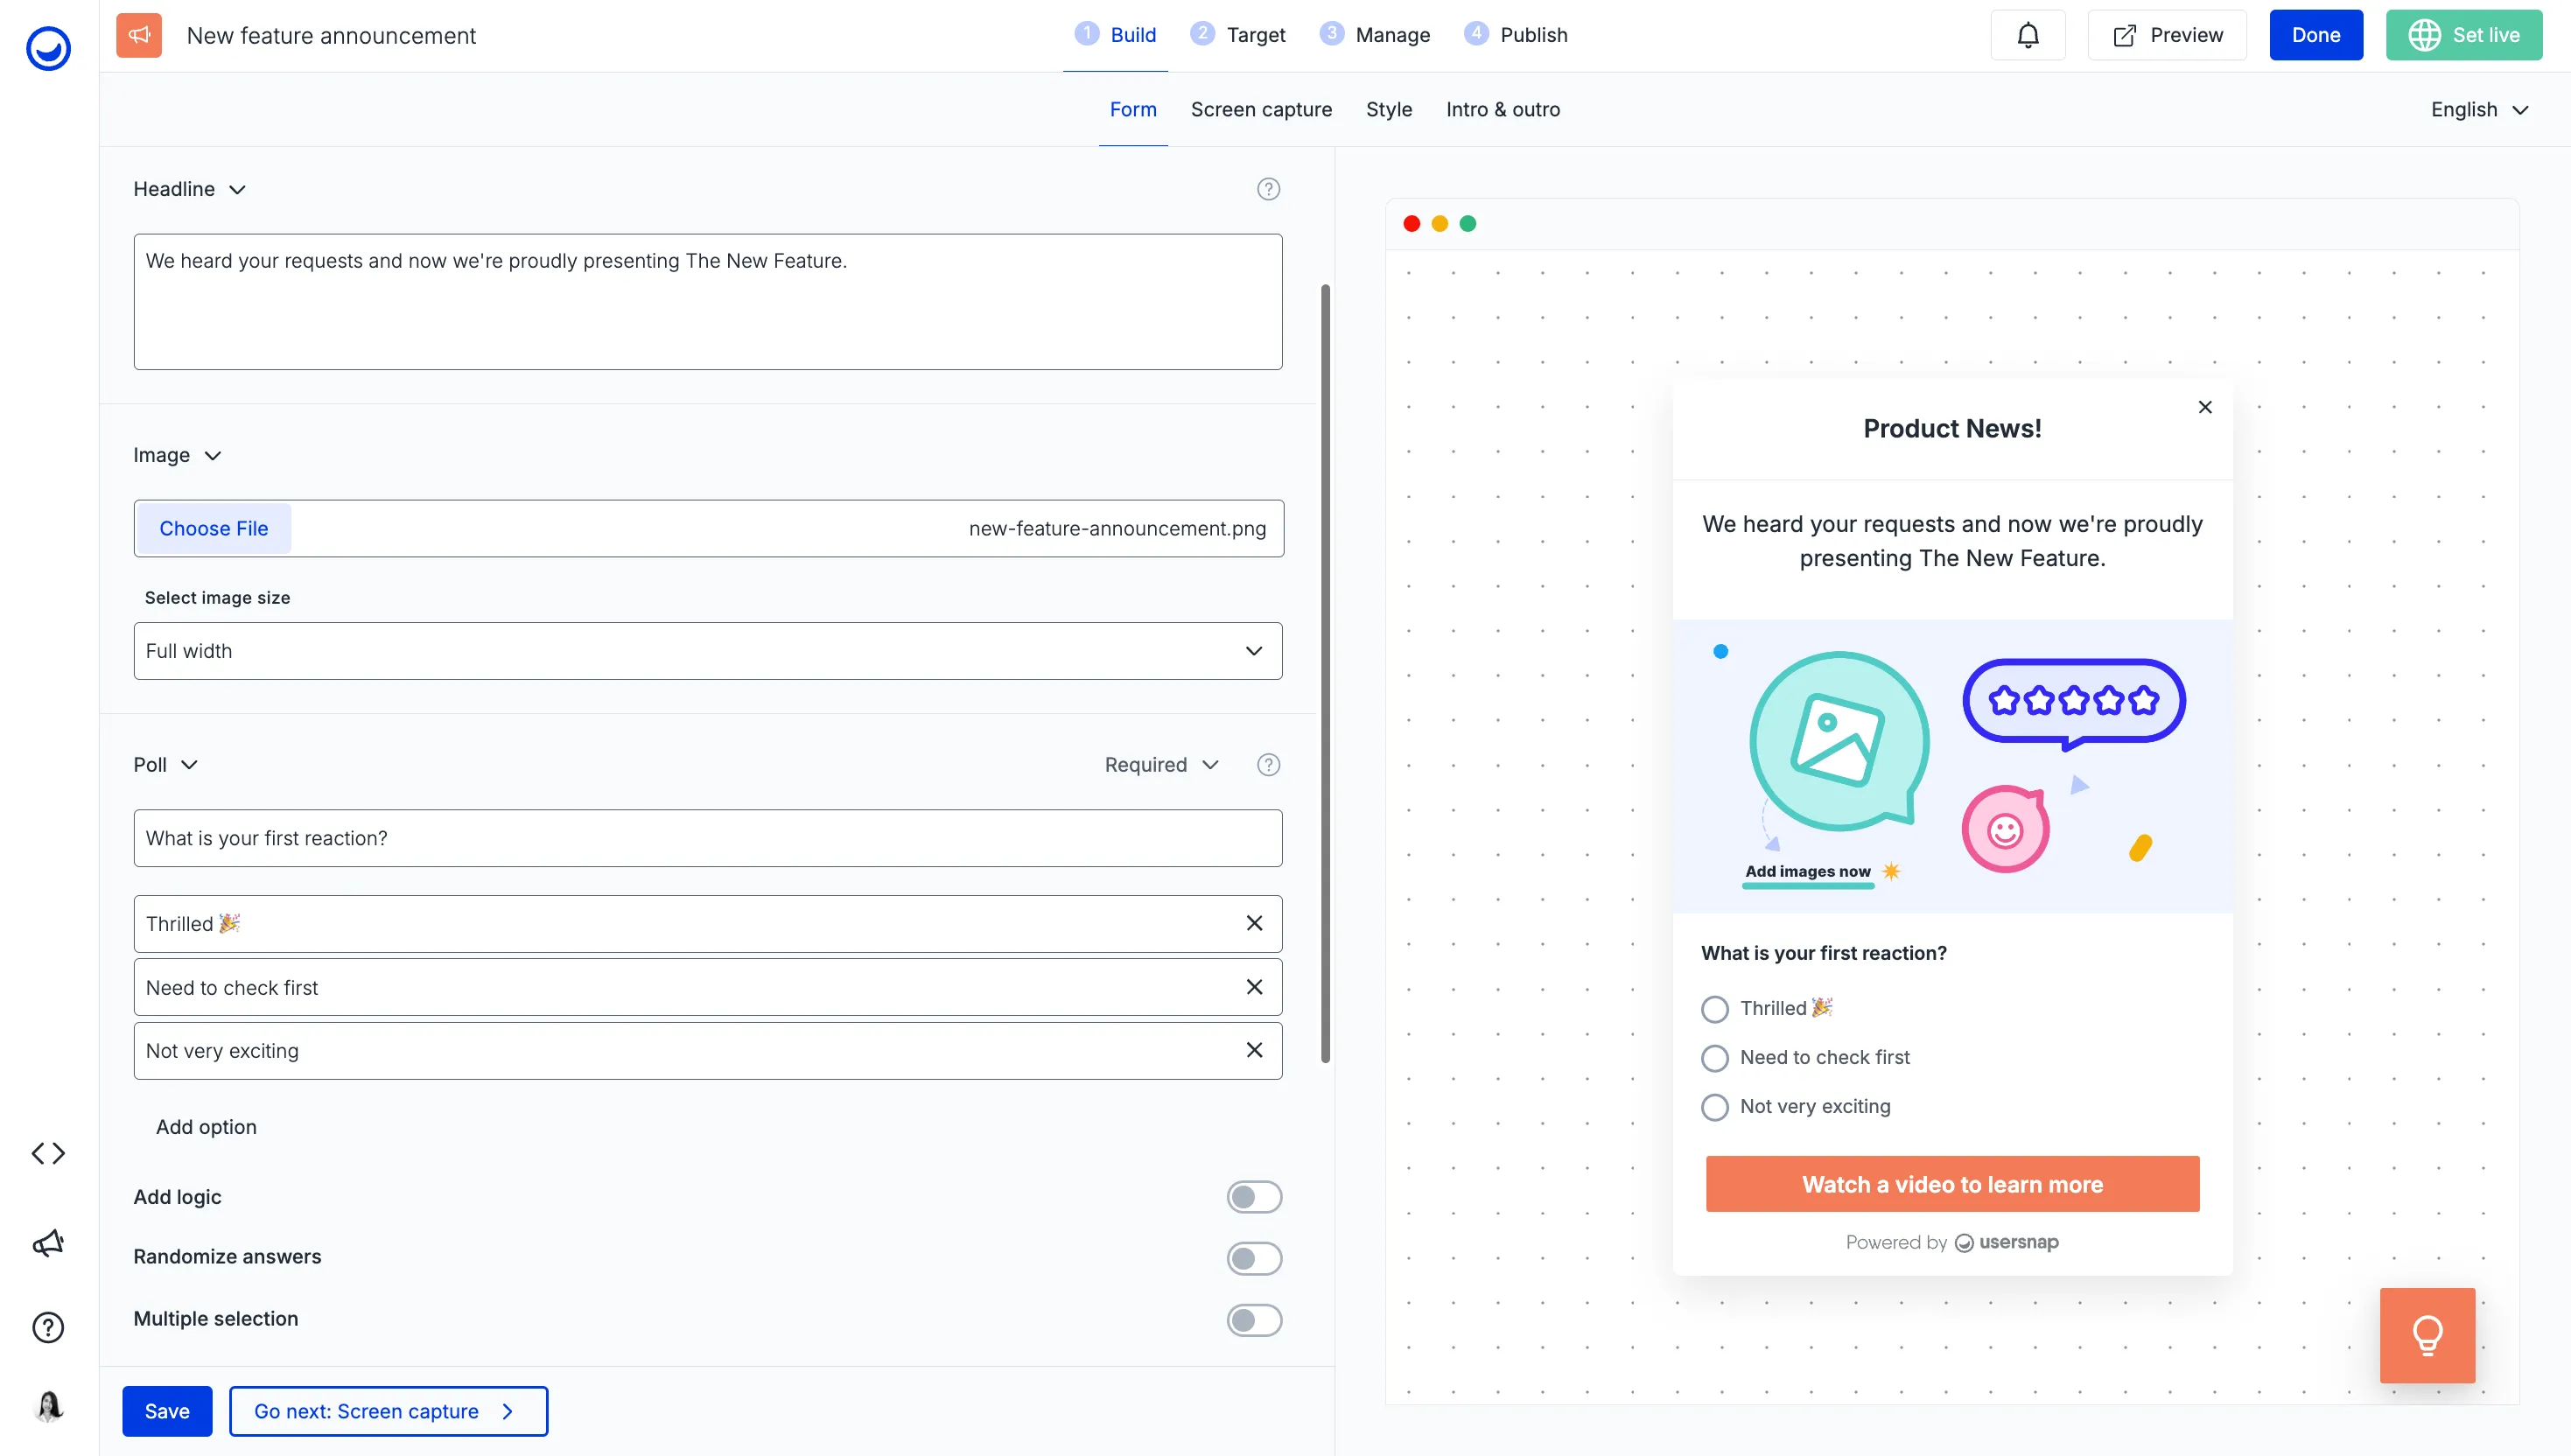This screenshot has height=1456, width=2571.
Task: Close the Product News widget preview
Action: click(2205, 407)
